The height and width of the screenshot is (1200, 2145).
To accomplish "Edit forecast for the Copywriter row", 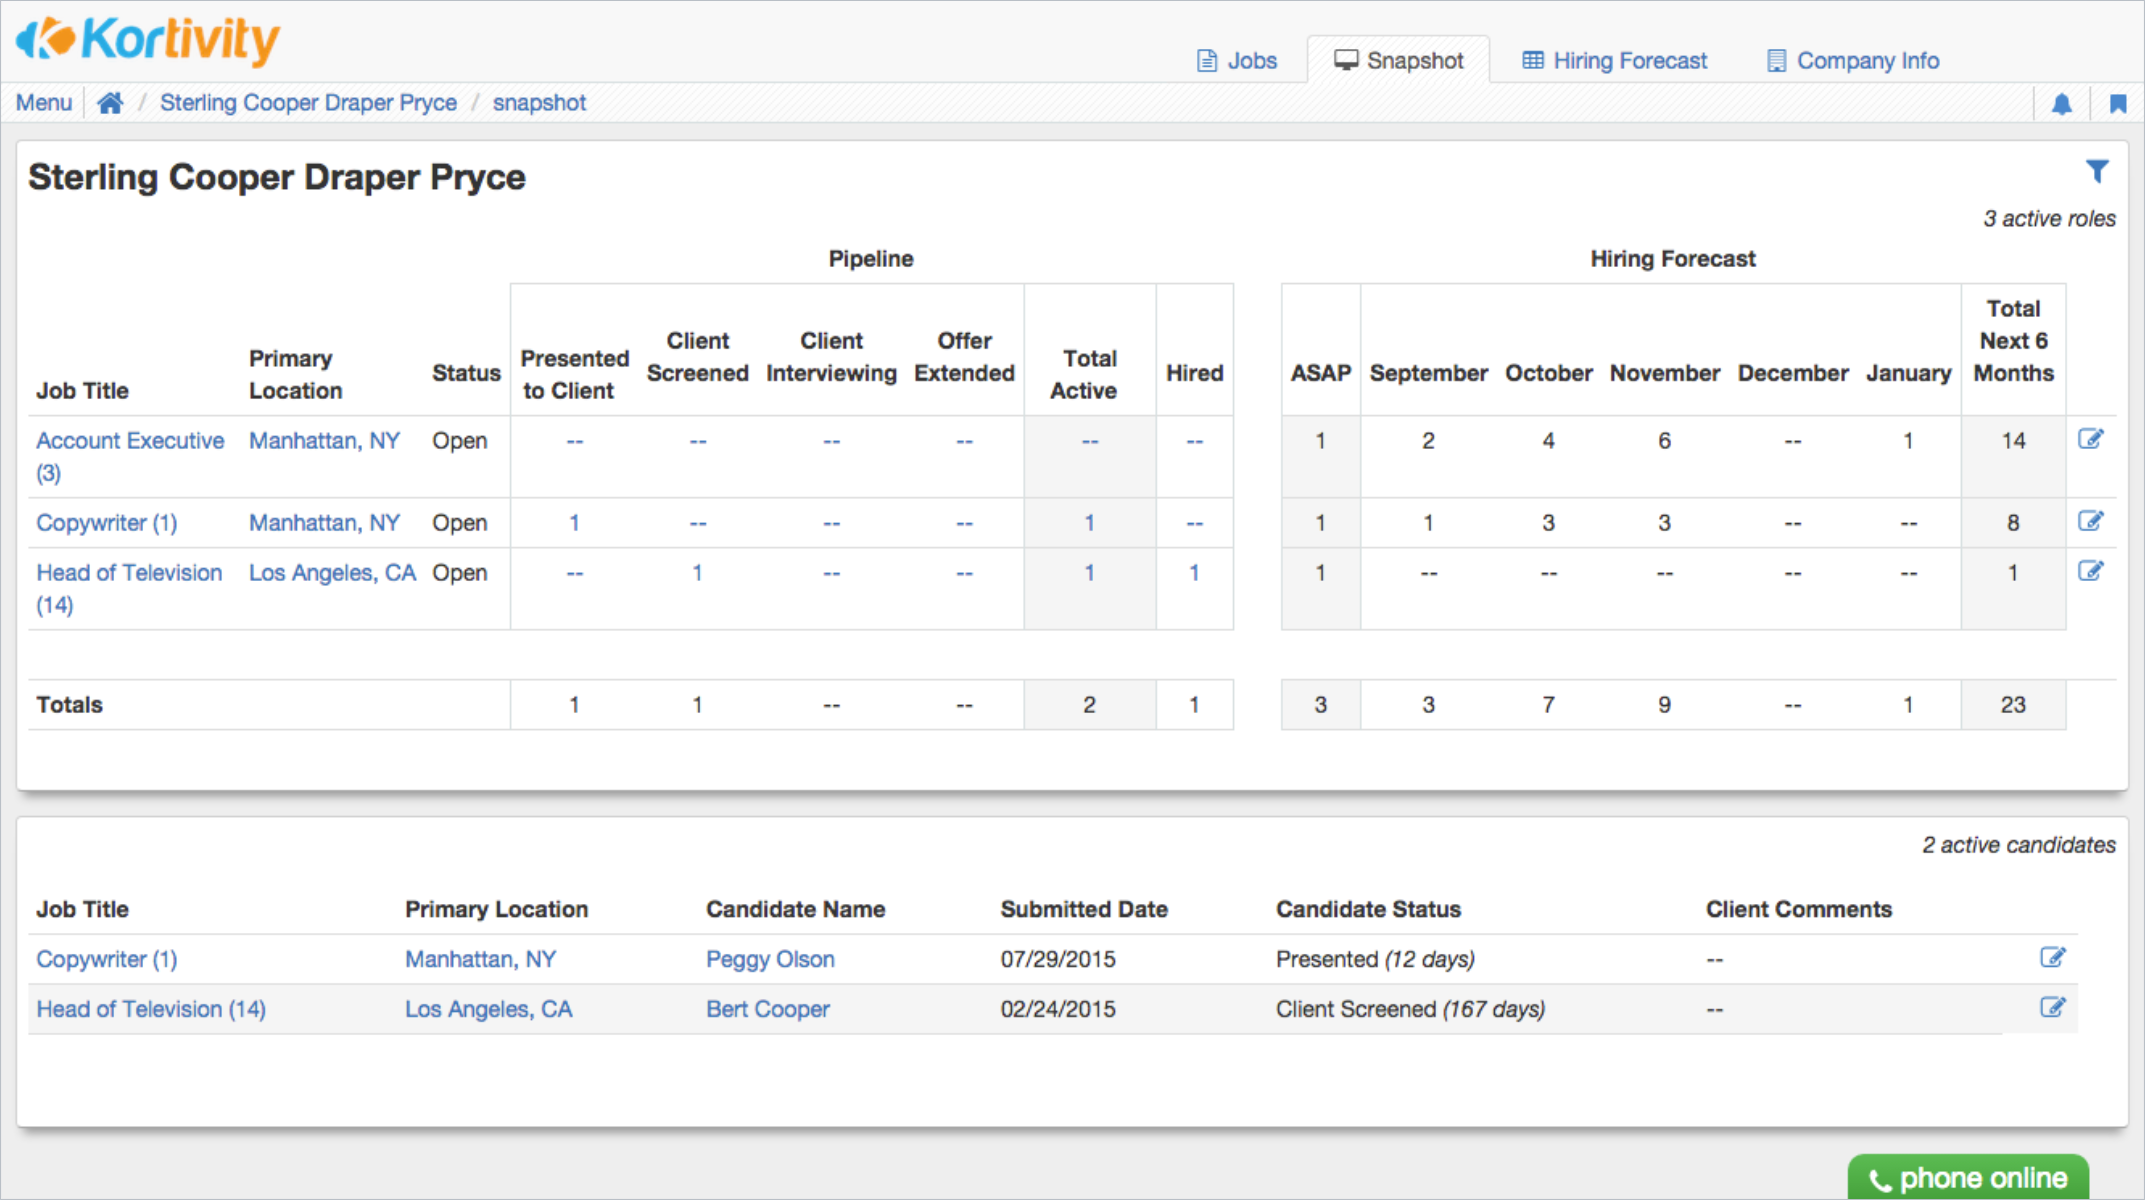I will tap(2090, 521).
